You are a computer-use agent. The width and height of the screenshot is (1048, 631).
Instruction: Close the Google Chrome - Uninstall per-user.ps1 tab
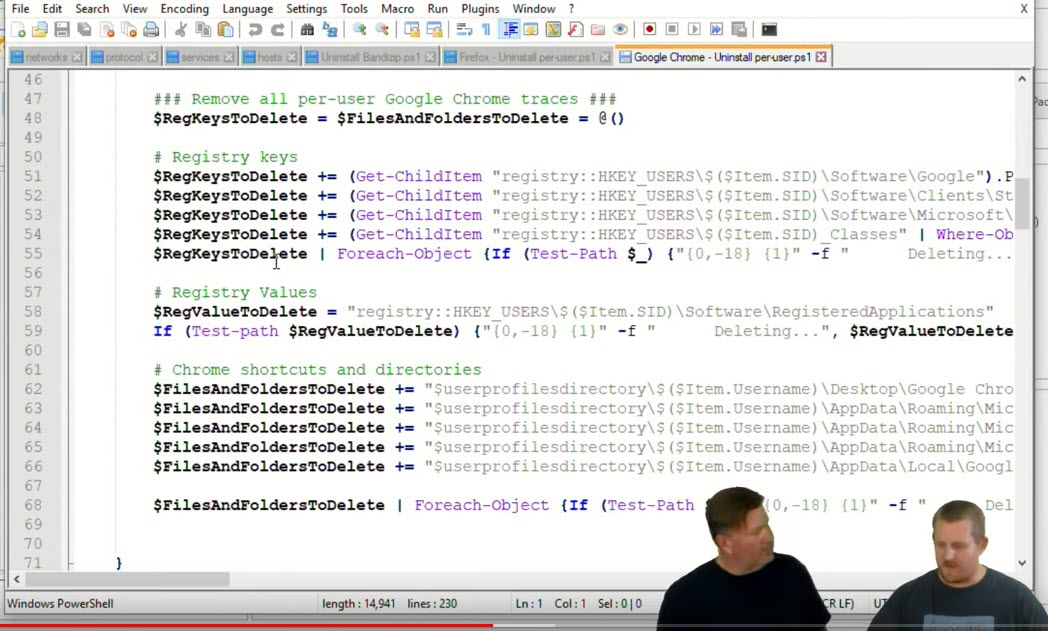tap(821, 57)
